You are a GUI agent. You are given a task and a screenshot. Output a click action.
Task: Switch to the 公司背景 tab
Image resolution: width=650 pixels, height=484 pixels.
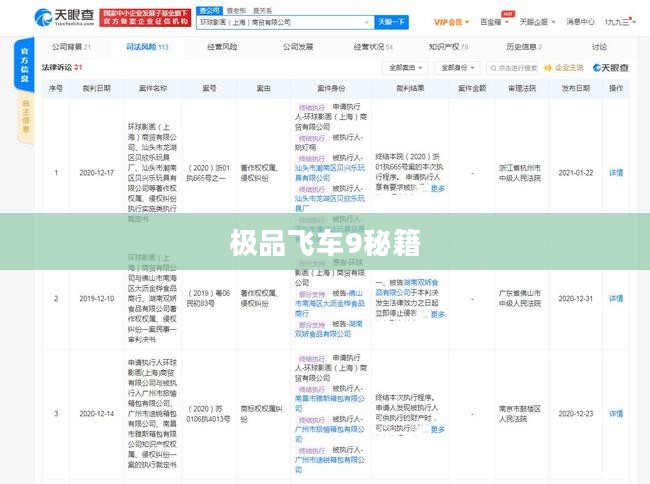click(x=71, y=47)
